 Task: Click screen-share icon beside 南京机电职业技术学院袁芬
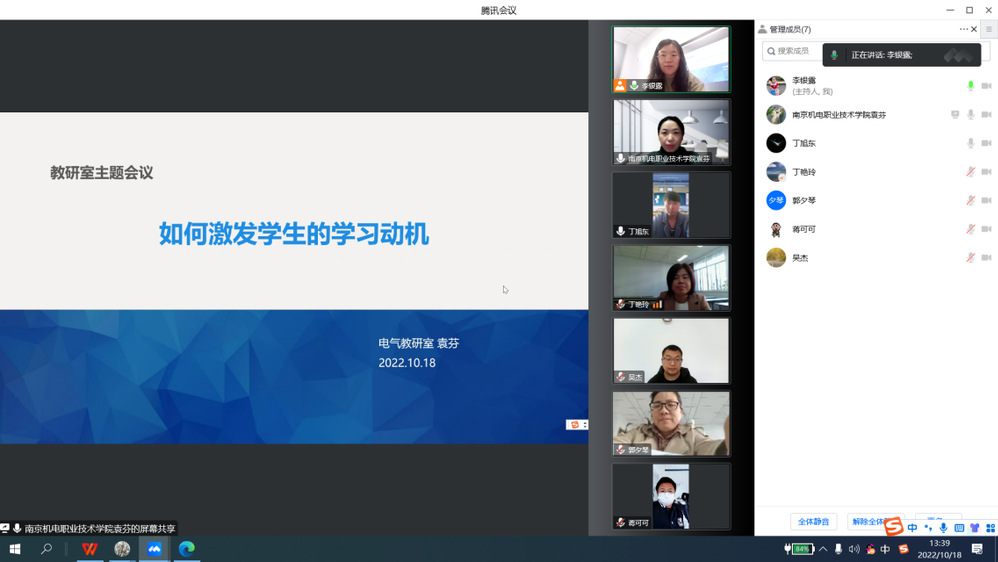point(955,115)
